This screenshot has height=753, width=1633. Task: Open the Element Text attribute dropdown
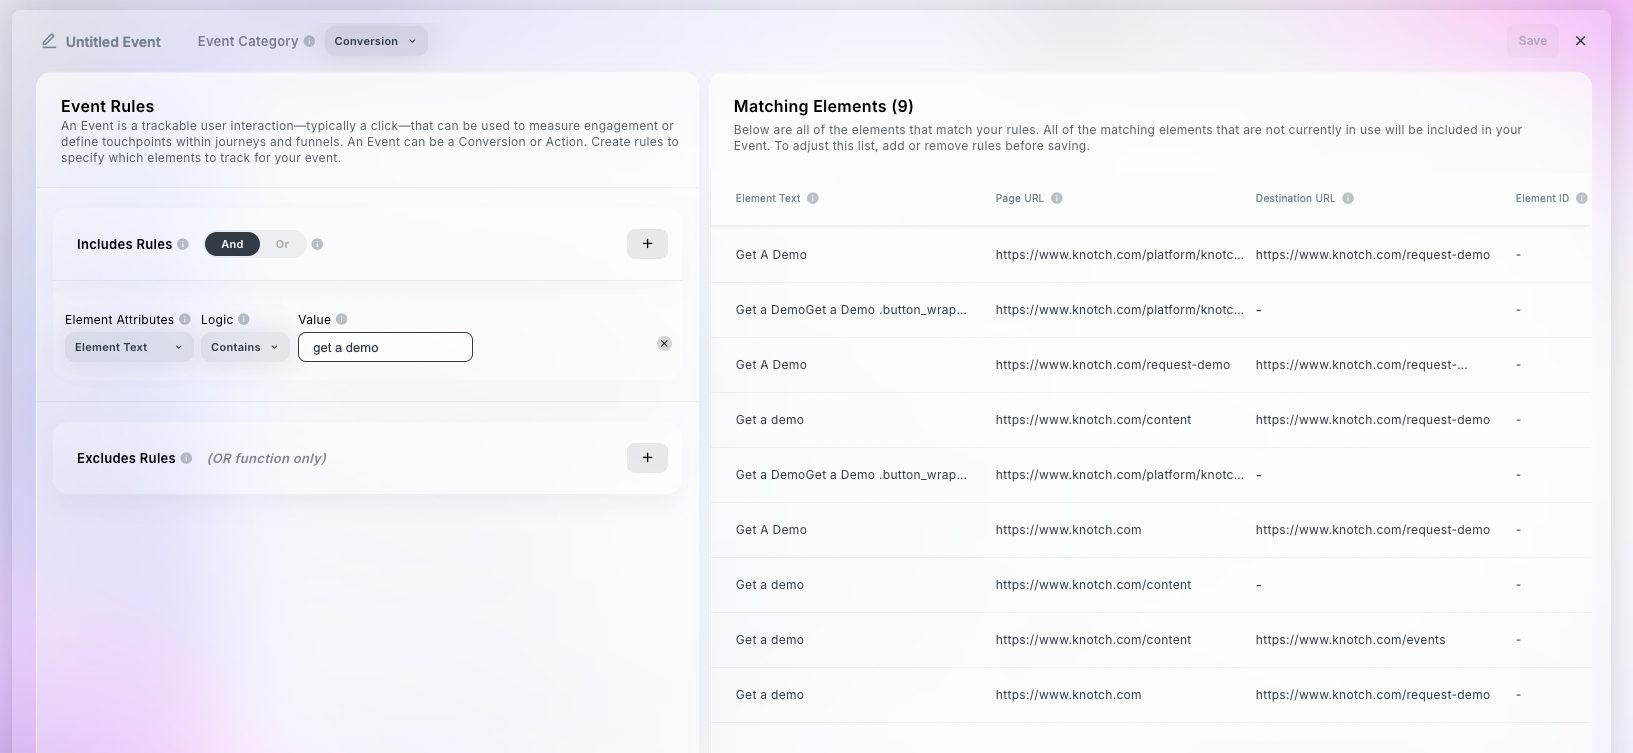pyautogui.click(x=129, y=347)
